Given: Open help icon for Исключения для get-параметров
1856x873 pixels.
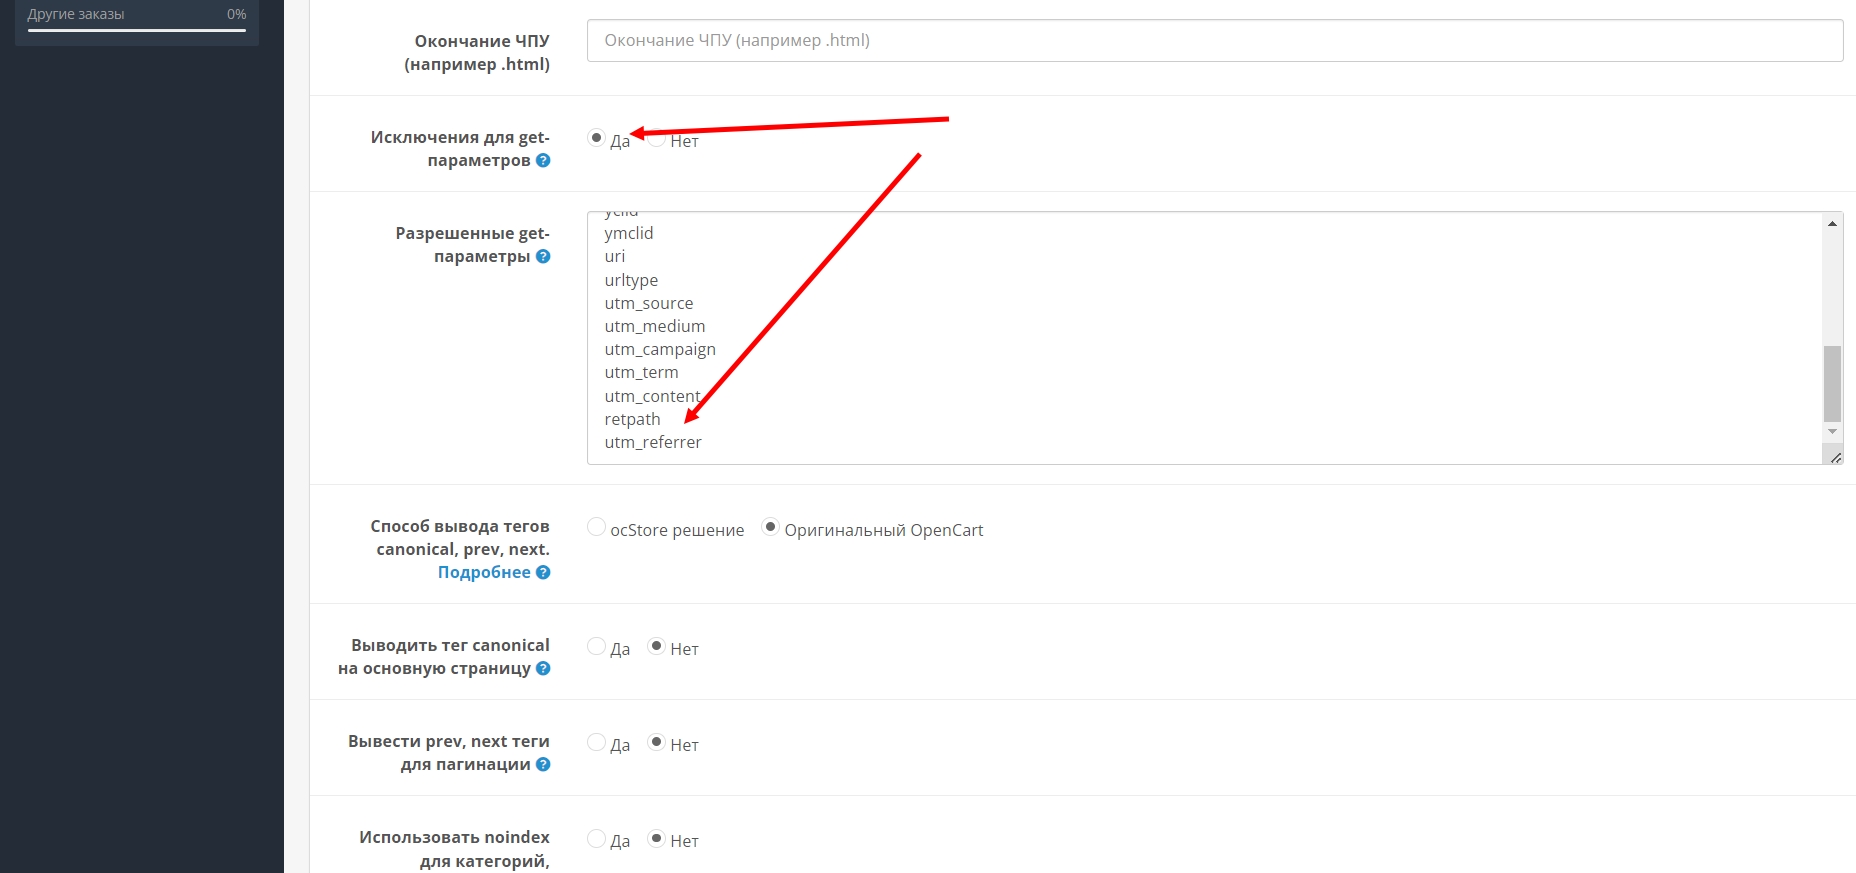Looking at the screenshot, I should [543, 161].
